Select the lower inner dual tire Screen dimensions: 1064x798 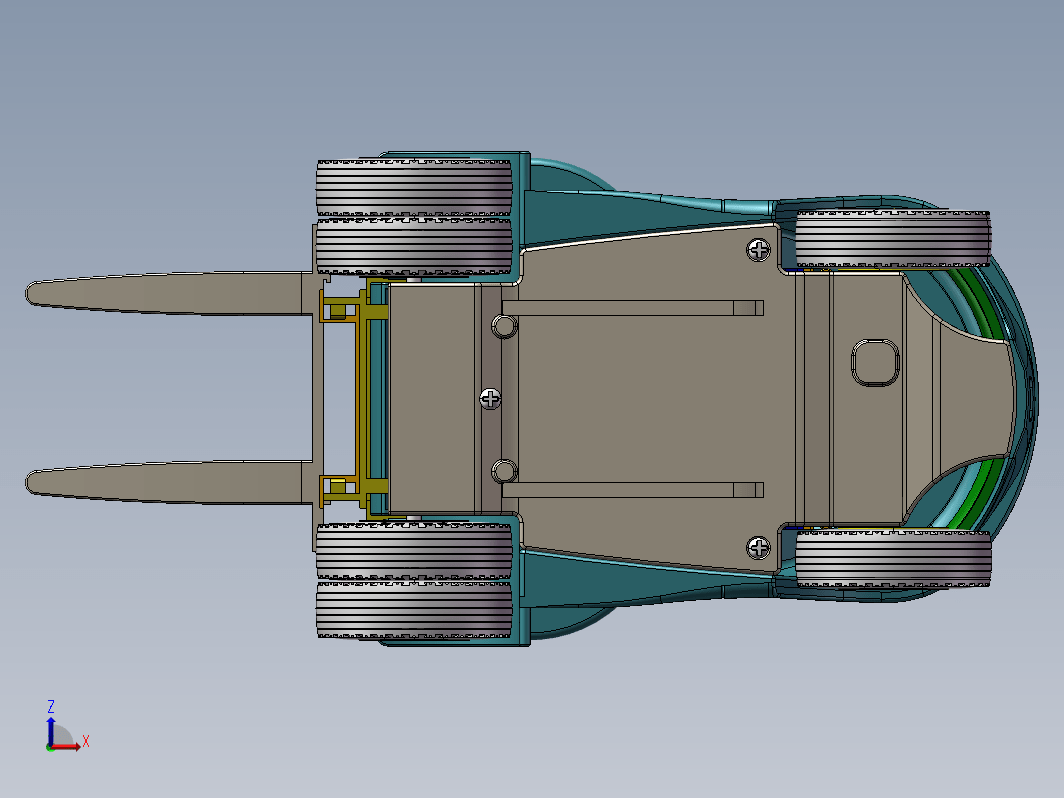pos(414,551)
